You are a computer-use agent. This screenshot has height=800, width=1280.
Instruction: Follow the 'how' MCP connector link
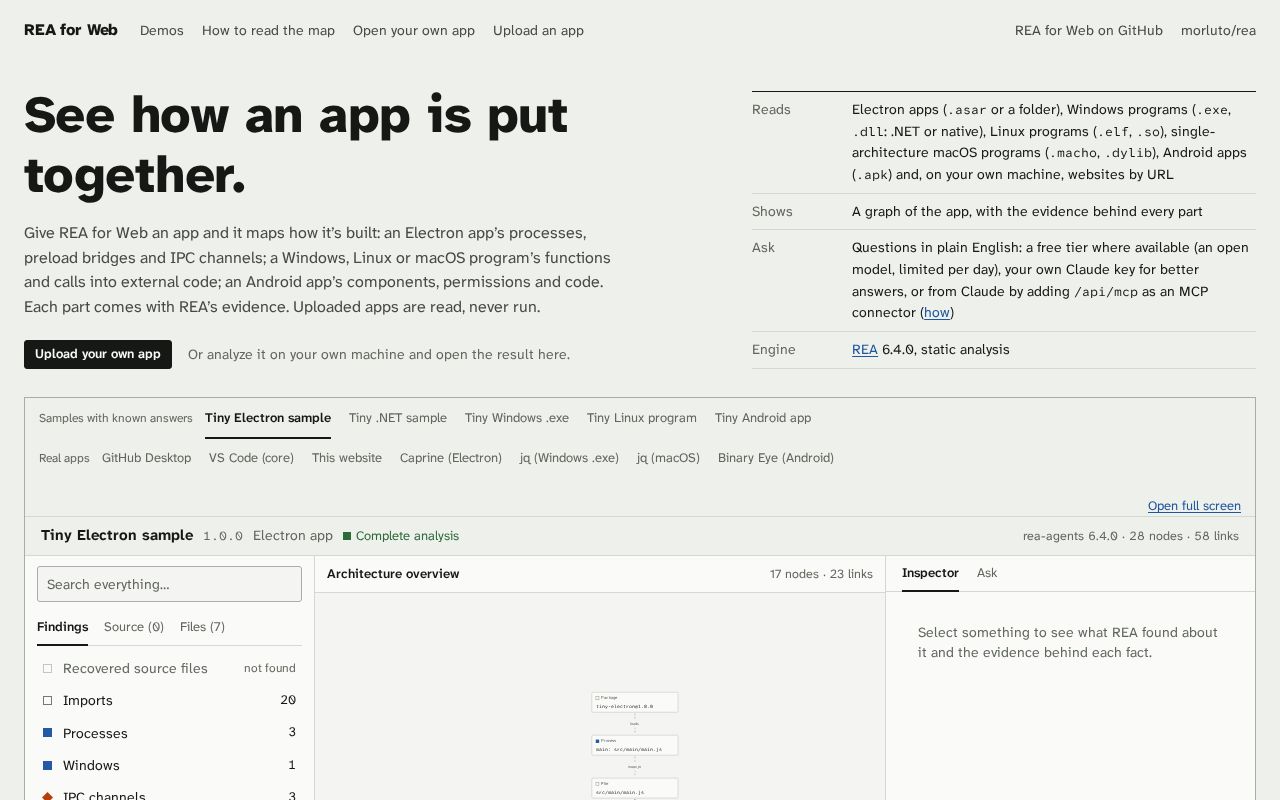tap(937, 312)
